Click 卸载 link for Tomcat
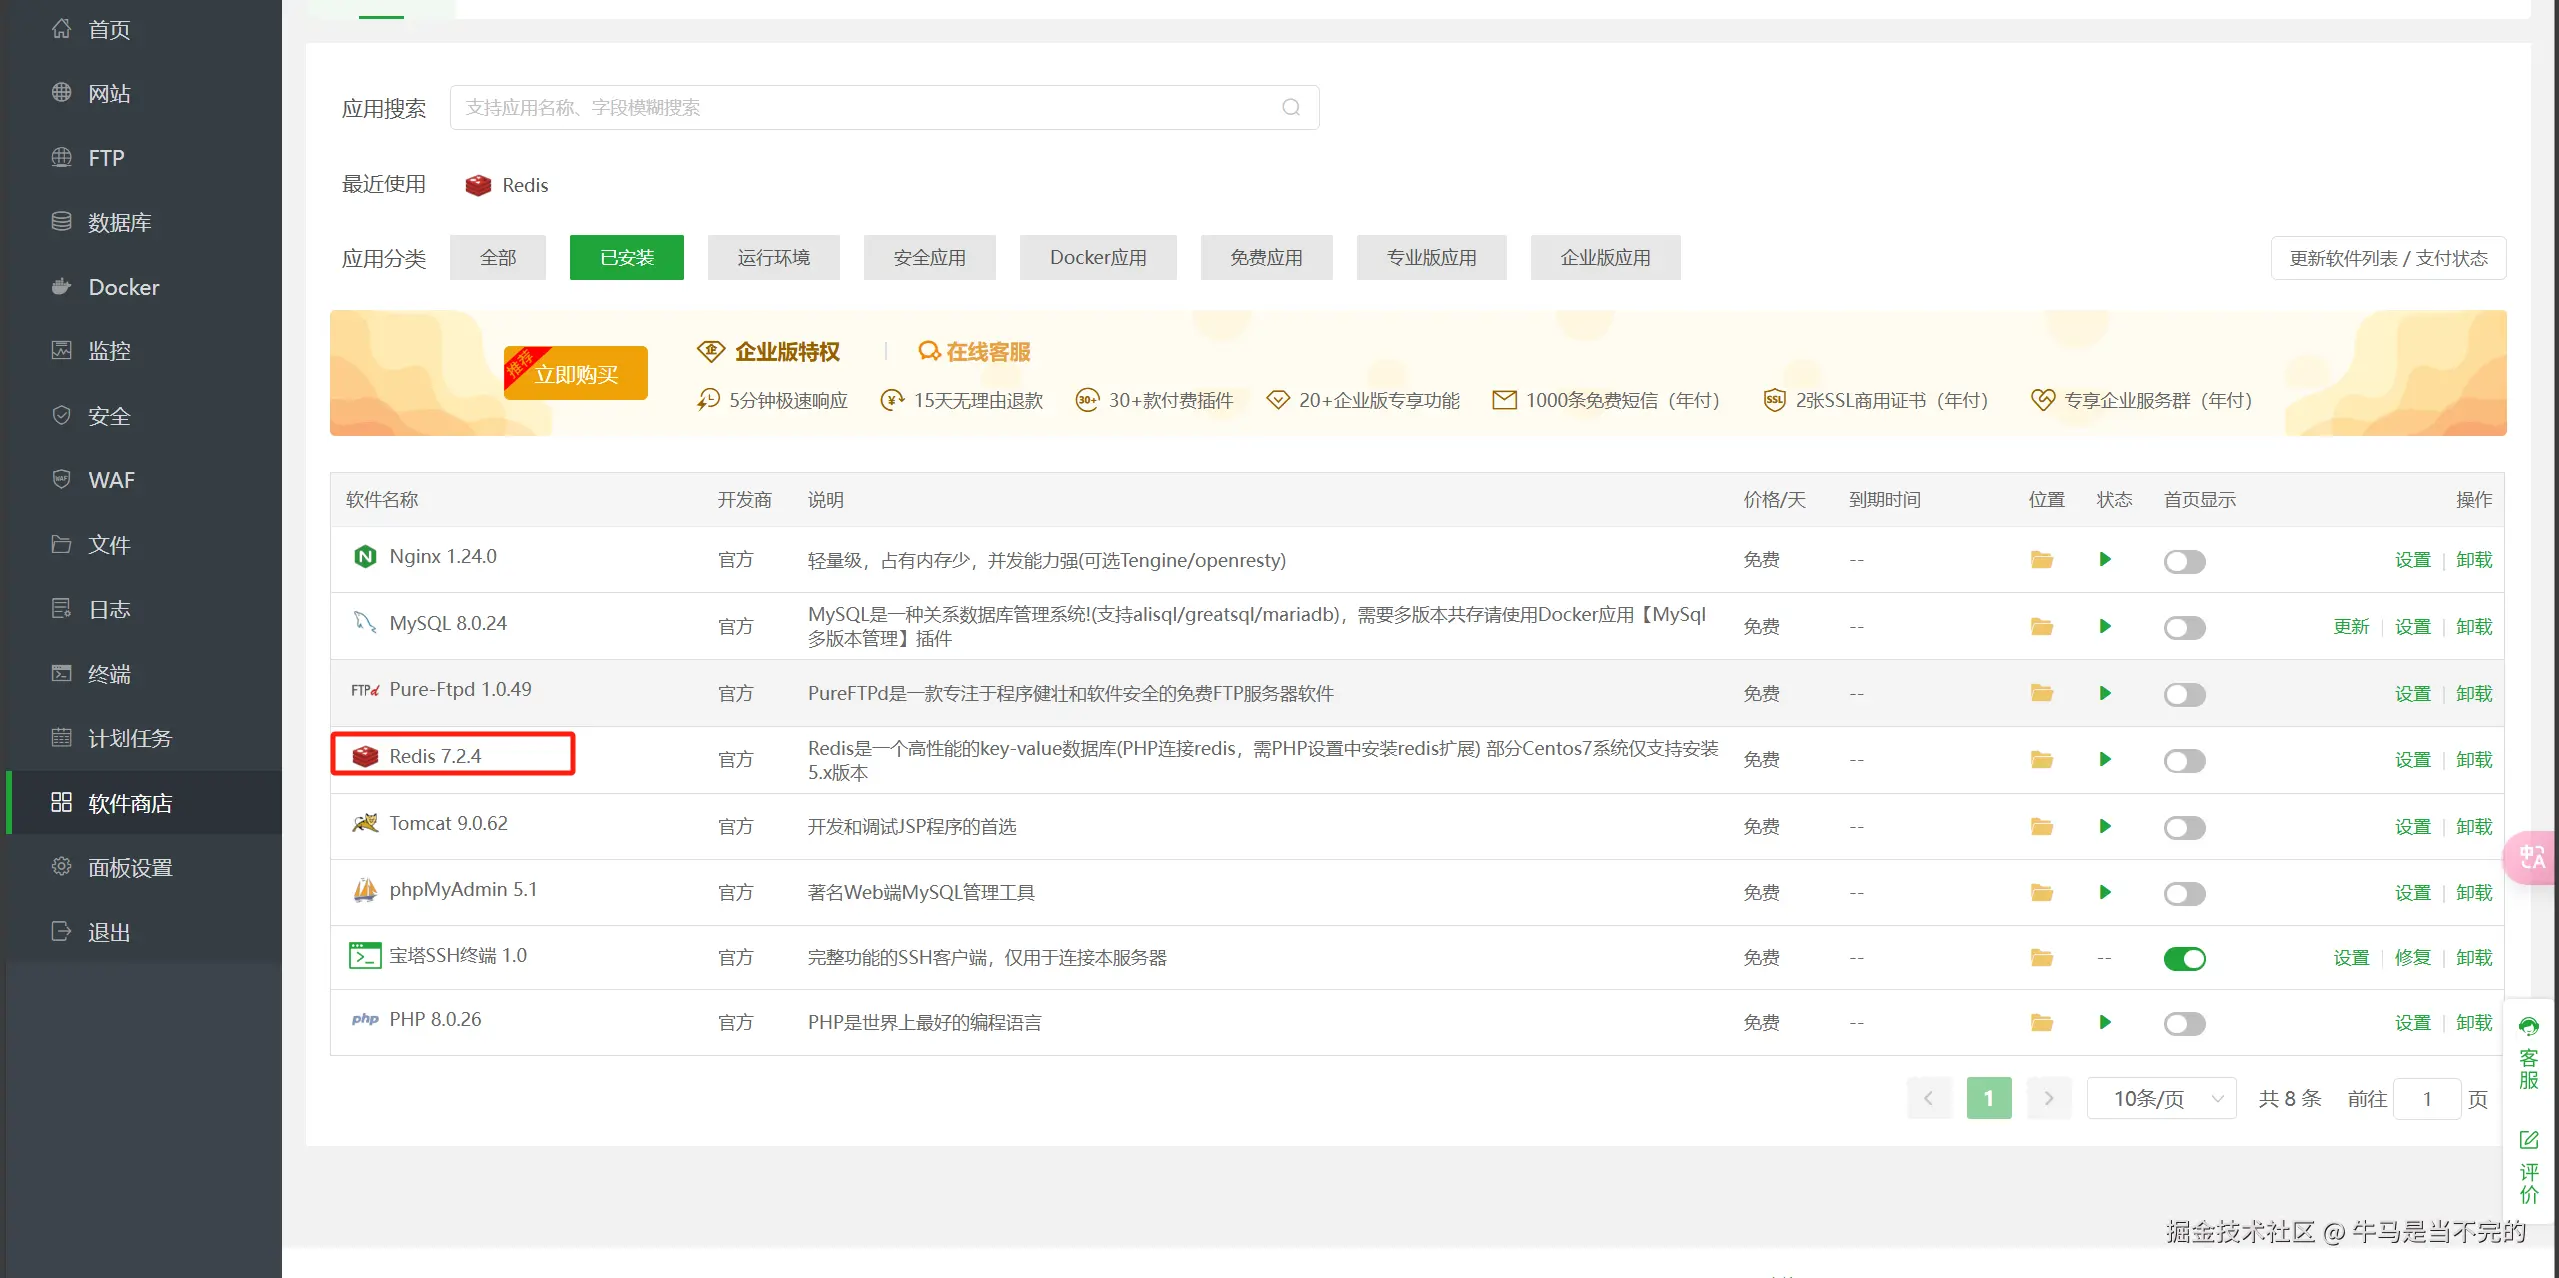Image resolution: width=2559 pixels, height=1278 pixels. point(2474,827)
